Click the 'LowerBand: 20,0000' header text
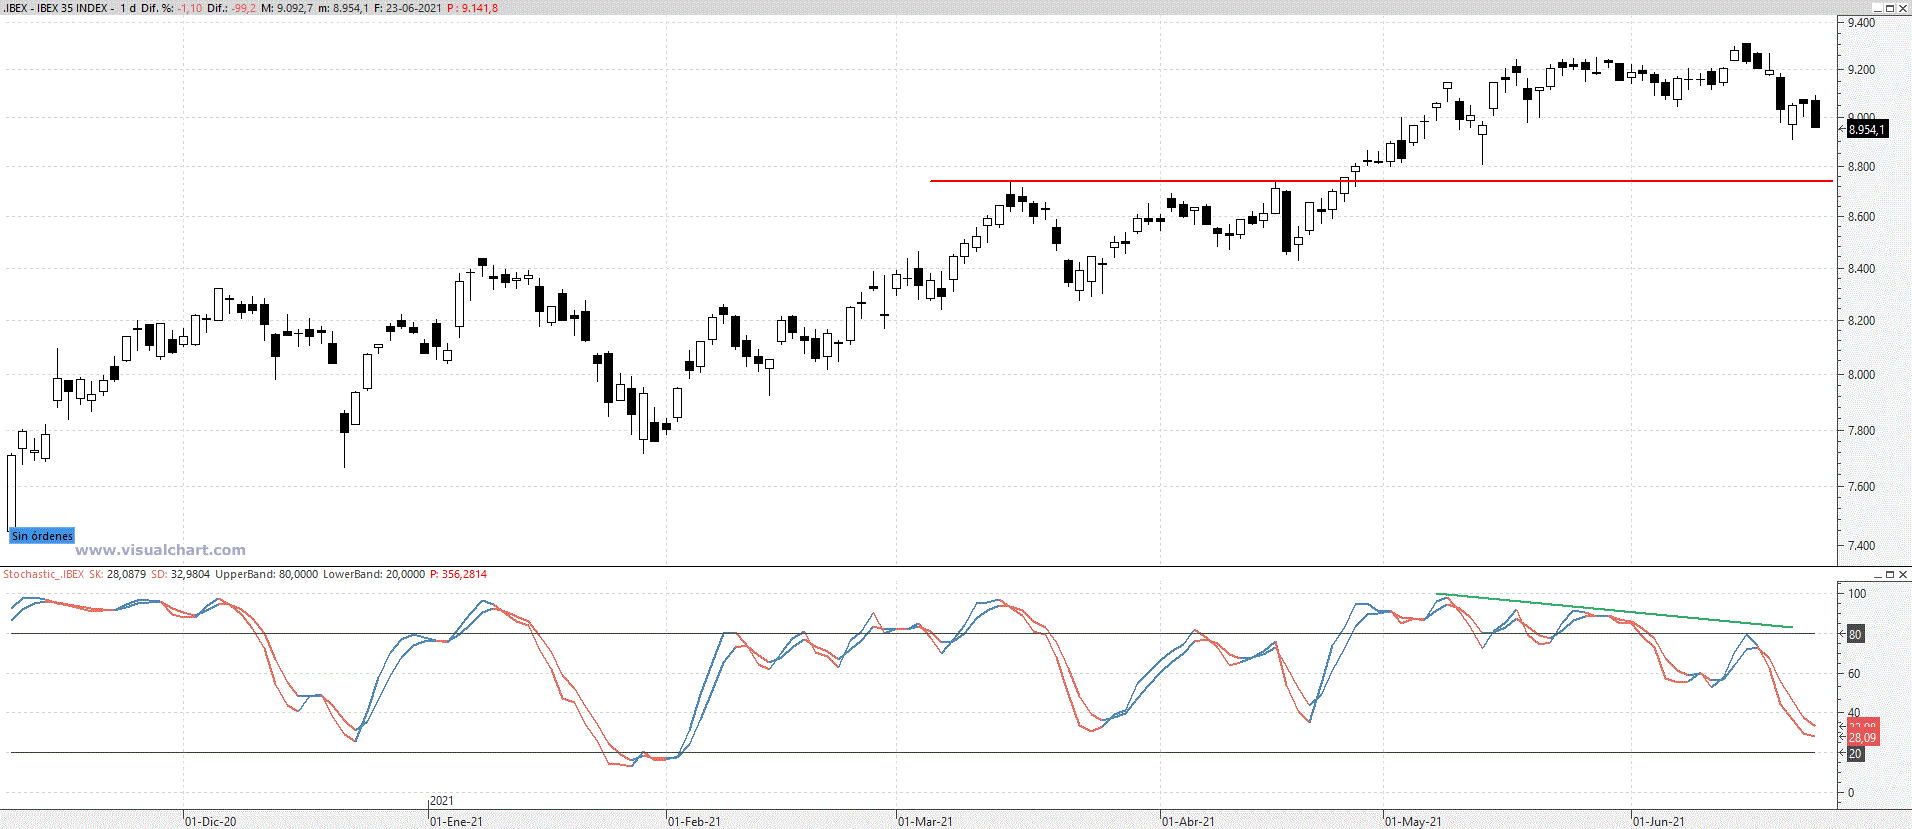The height and width of the screenshot is (829, 1912). [373, 574]
